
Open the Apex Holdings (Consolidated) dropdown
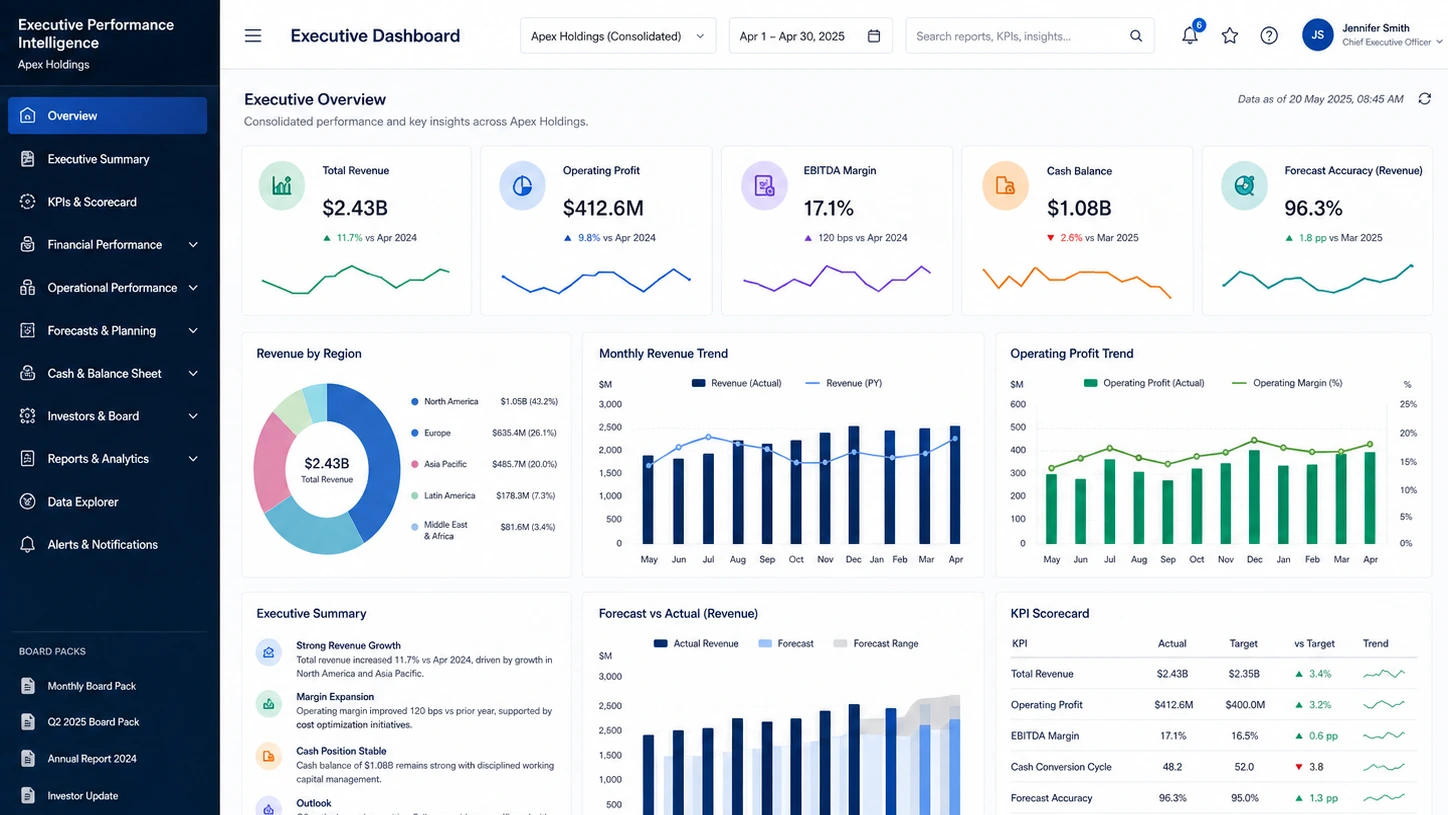click(x=618, y=36)
